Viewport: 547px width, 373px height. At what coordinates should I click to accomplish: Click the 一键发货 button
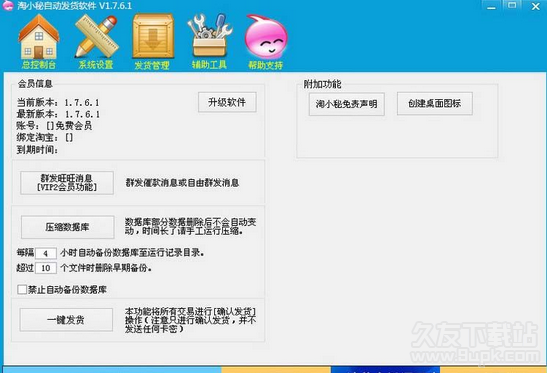(66, 320)
